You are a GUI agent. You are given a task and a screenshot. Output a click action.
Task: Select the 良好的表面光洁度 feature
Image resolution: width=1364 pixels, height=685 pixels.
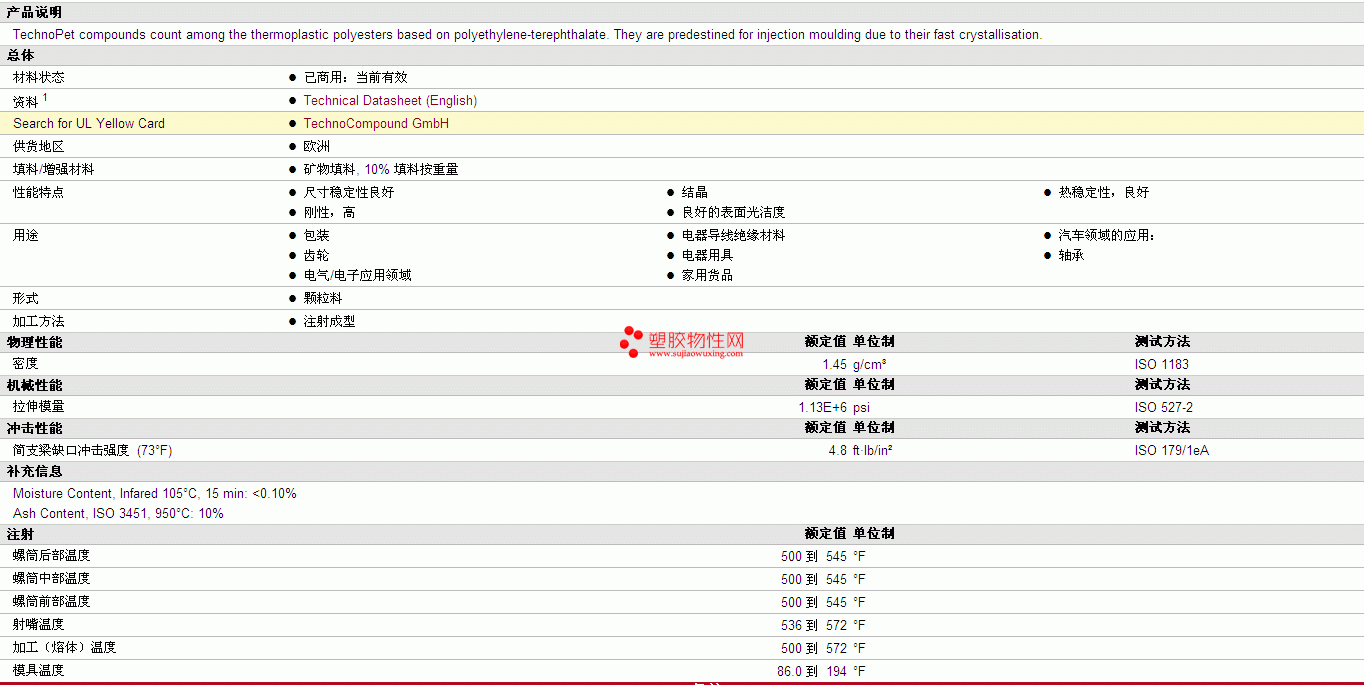click(x=733, y=212)
